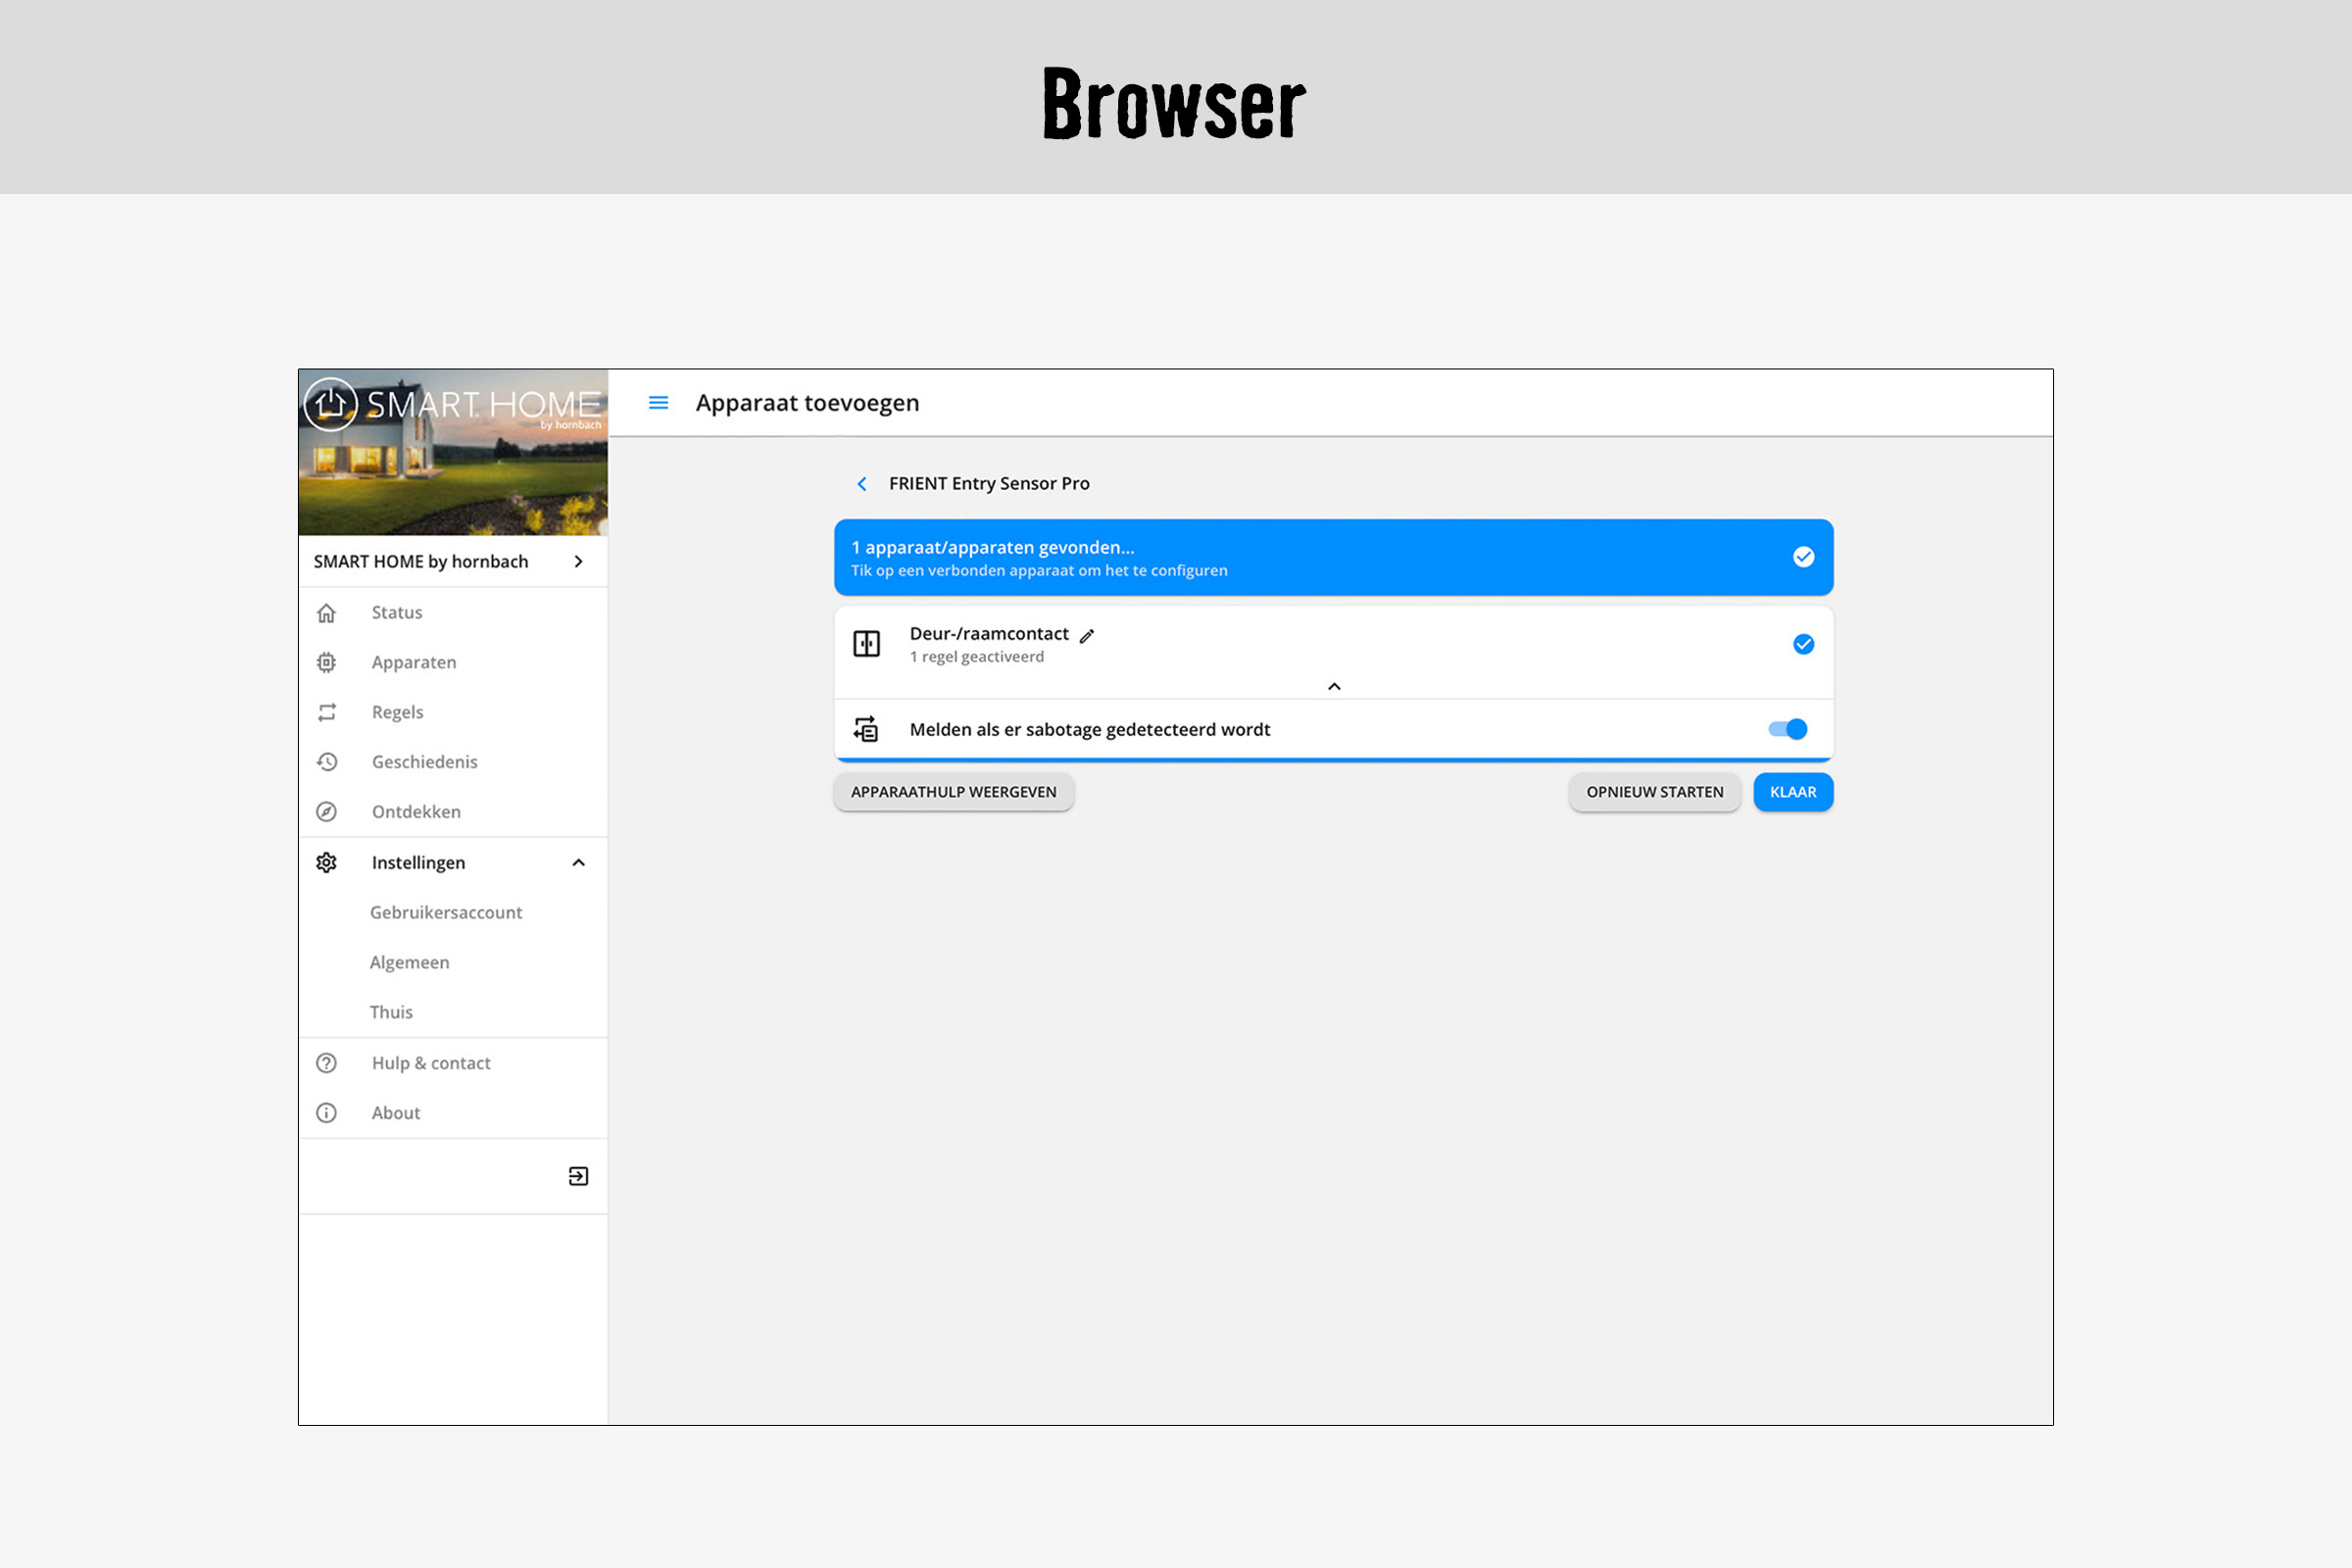Click the Status home icon
The image size is (2352, 1568).
(326, 613)
